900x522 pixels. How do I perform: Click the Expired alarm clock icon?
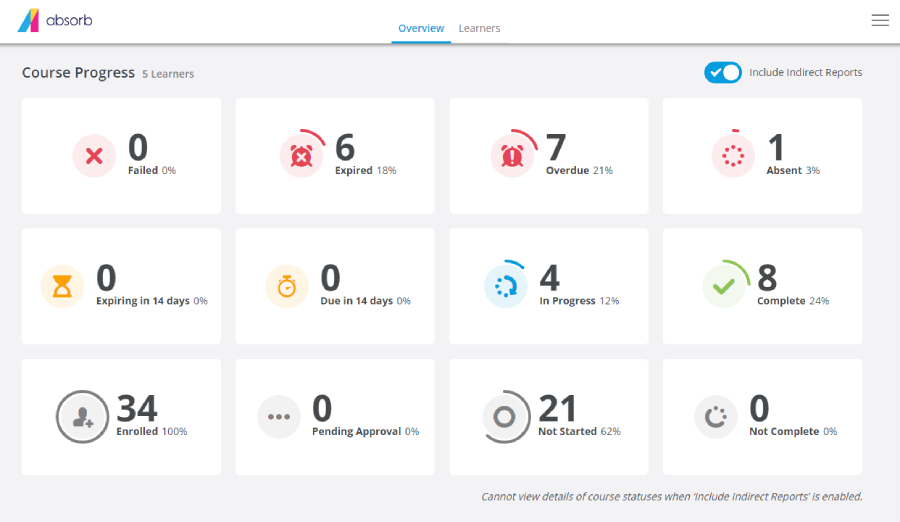tap(301, 156)
